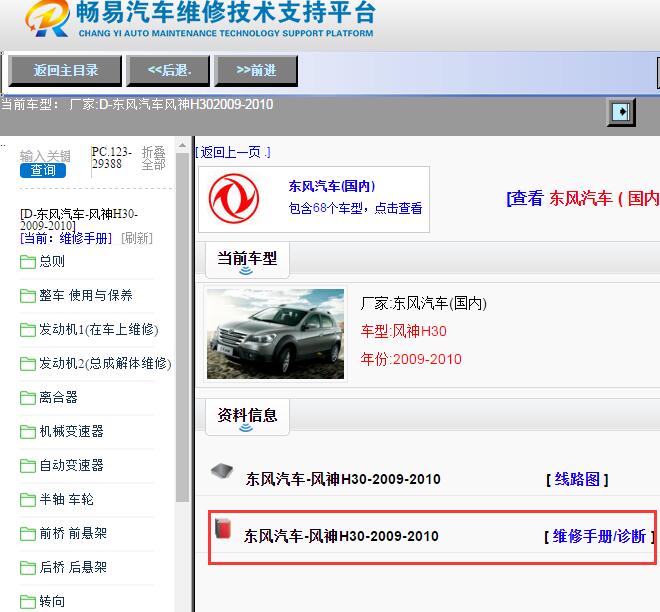Open the 线路图 link

tap(577, 479)
